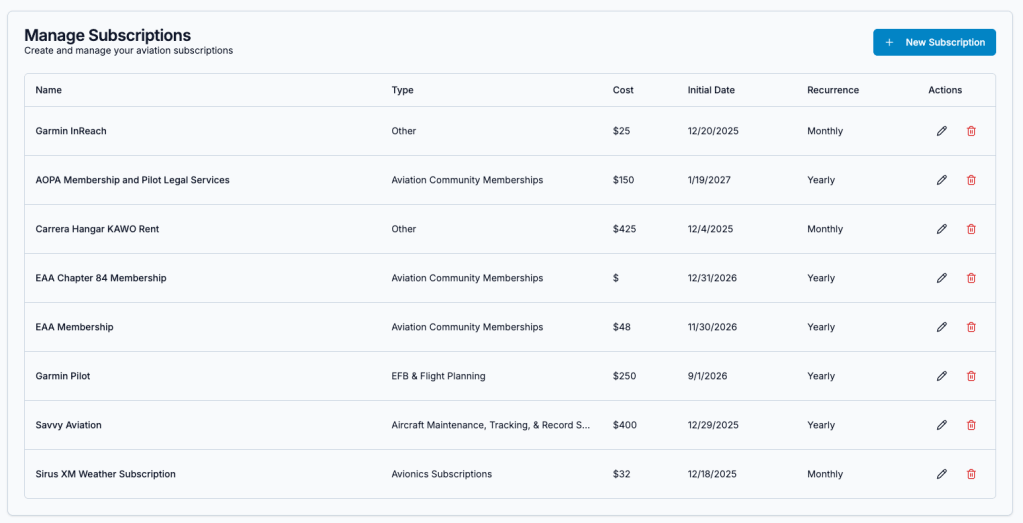The width and height of the screenshot is (1023, 523).
Task: Edit AOPA Membership and Pilot Legal Services
Action: click(x=941, y=180)
